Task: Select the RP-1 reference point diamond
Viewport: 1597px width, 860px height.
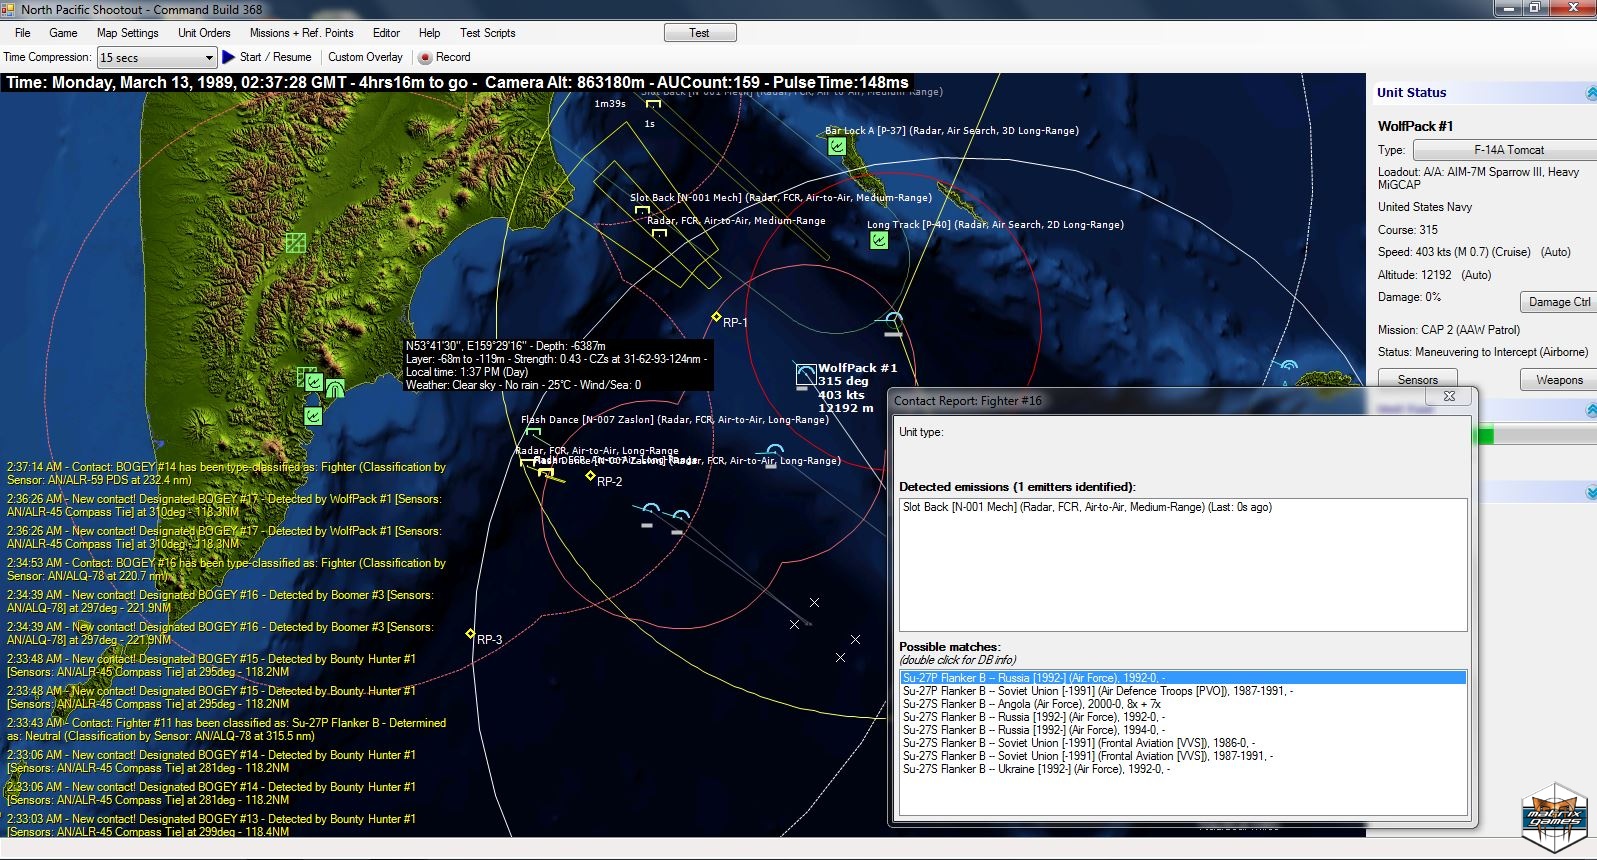Action: 716,317
